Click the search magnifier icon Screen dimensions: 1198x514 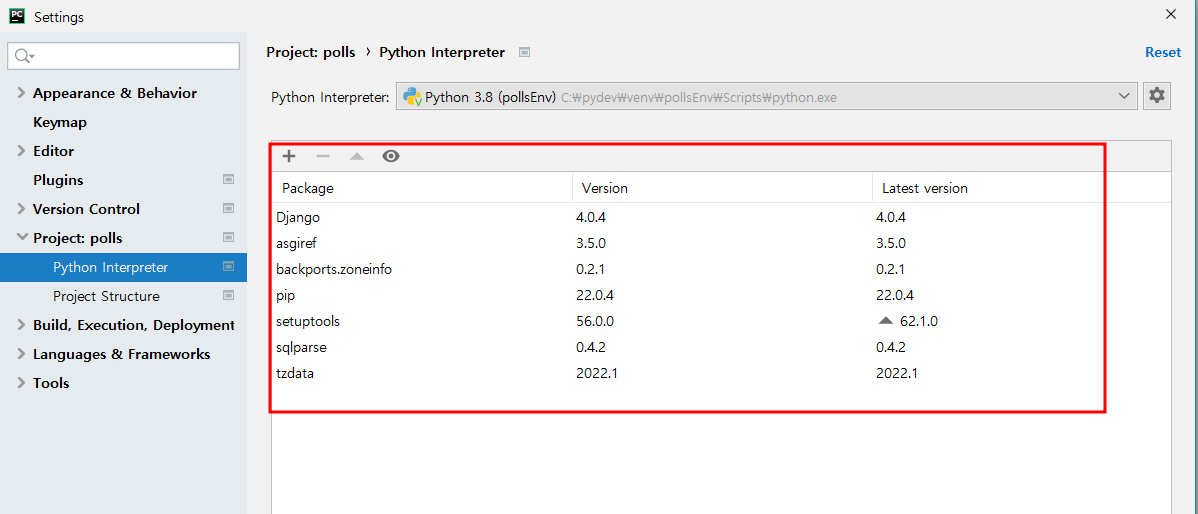click(x=24, y=56)
